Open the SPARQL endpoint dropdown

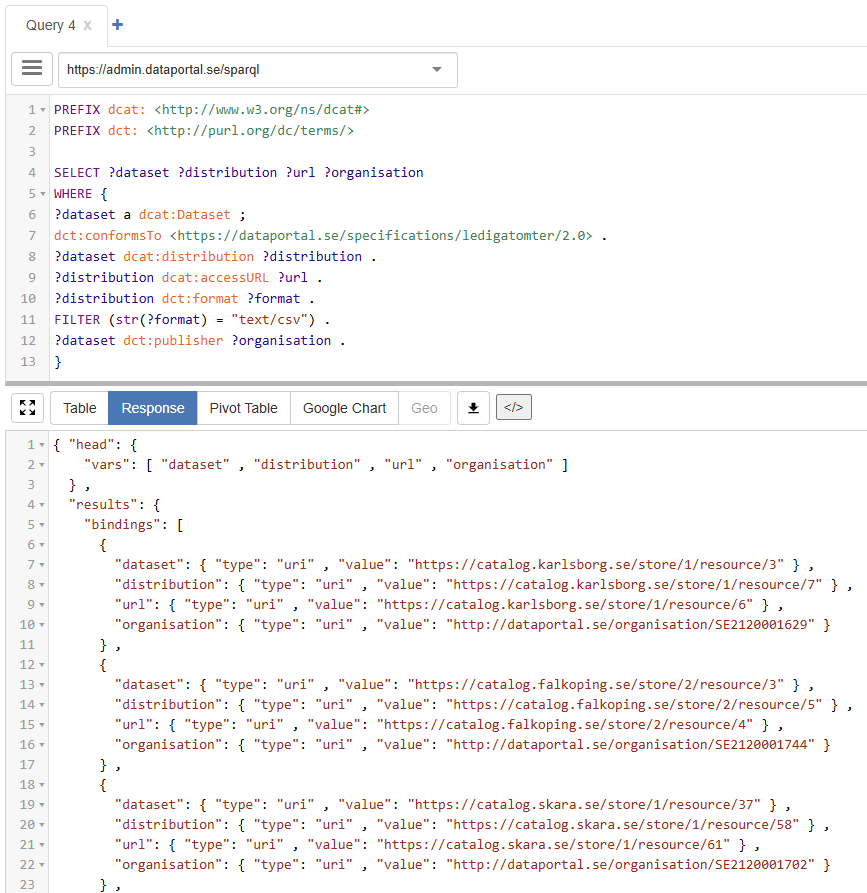click(436, 70)
